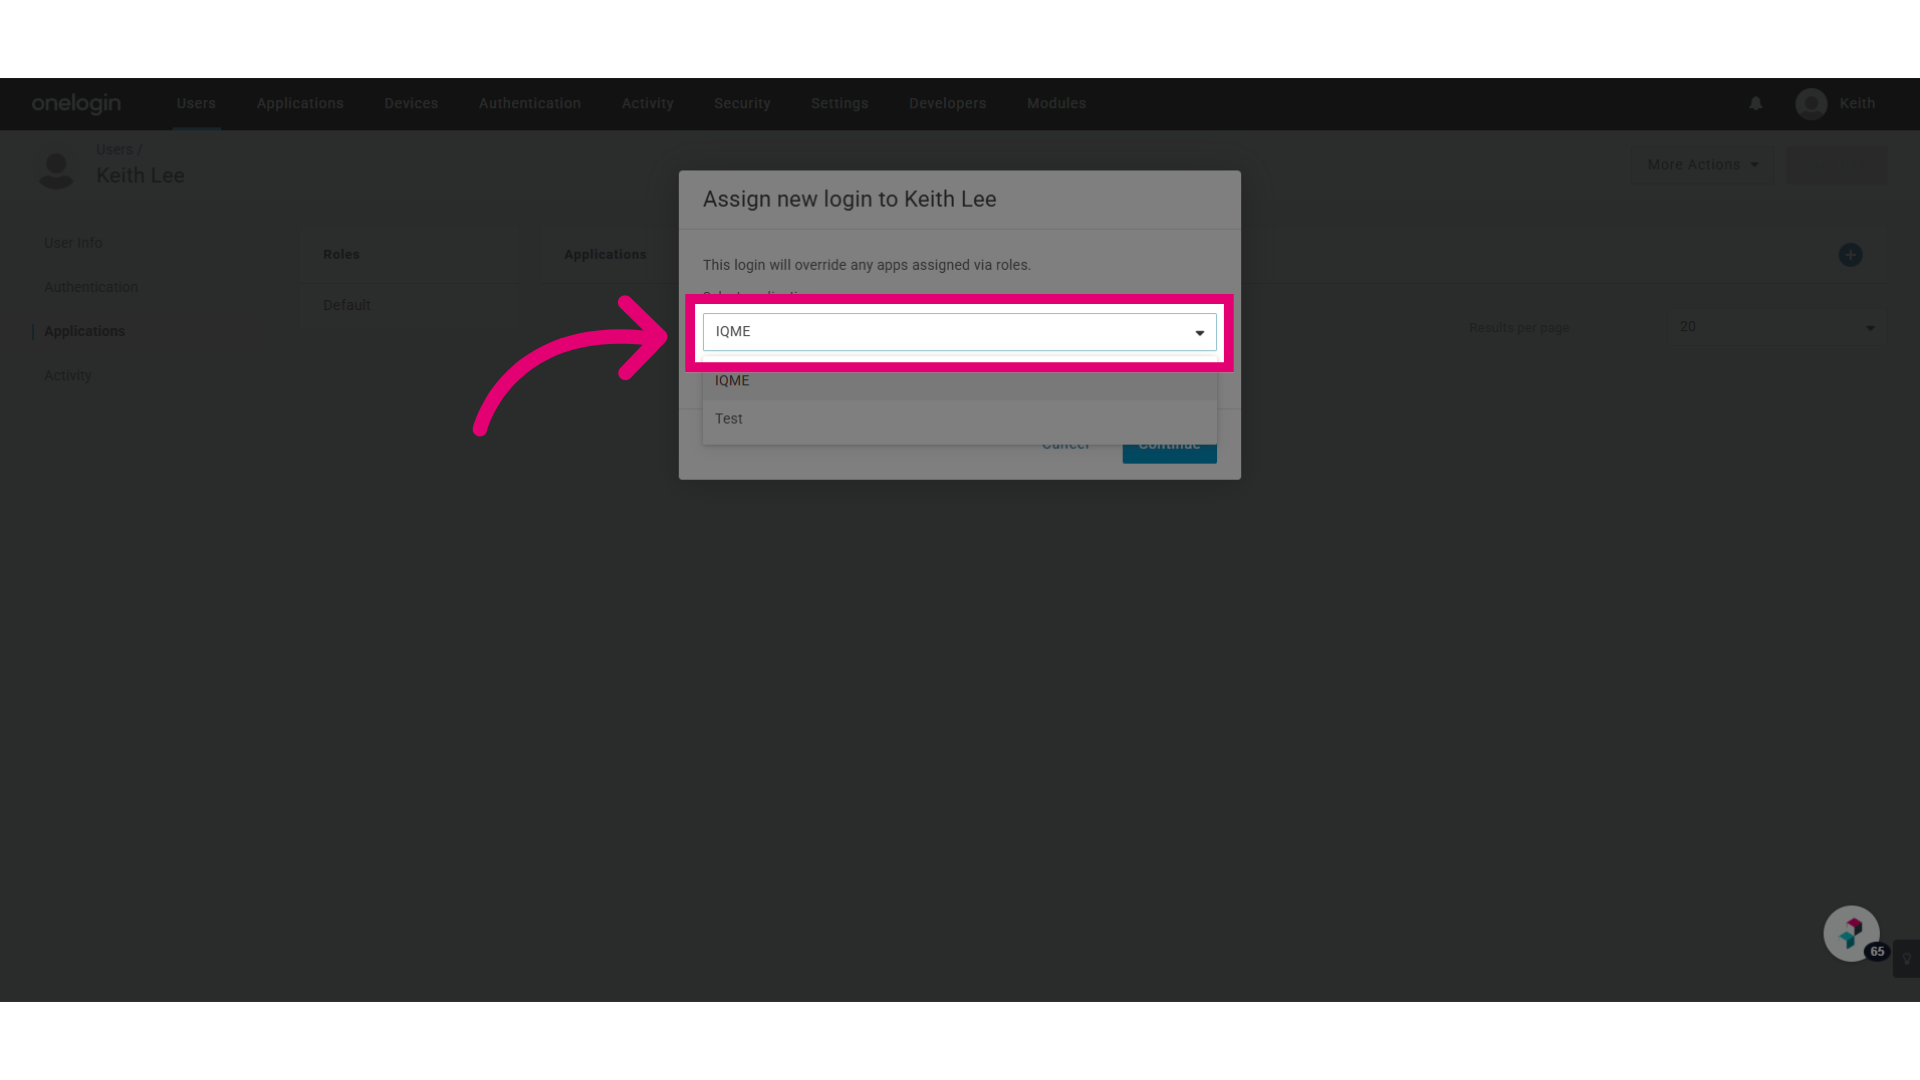Open the Results per page dropdown
This screenshot has height=1080, width=1920.
(1777, 327)
